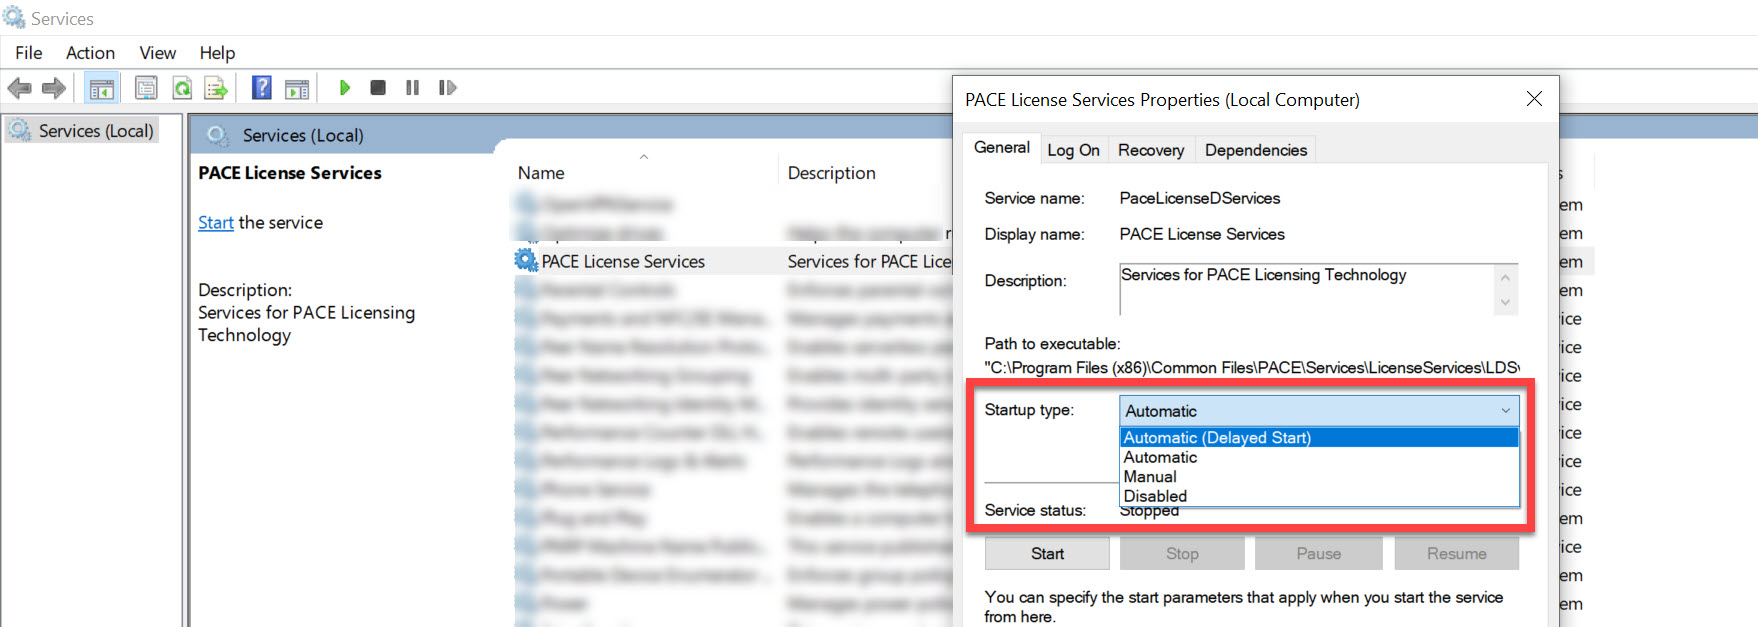Screen dimensions: 1758x627
Task: Click the Forward arrow in the toolbar
Action: tap(54, 88)
